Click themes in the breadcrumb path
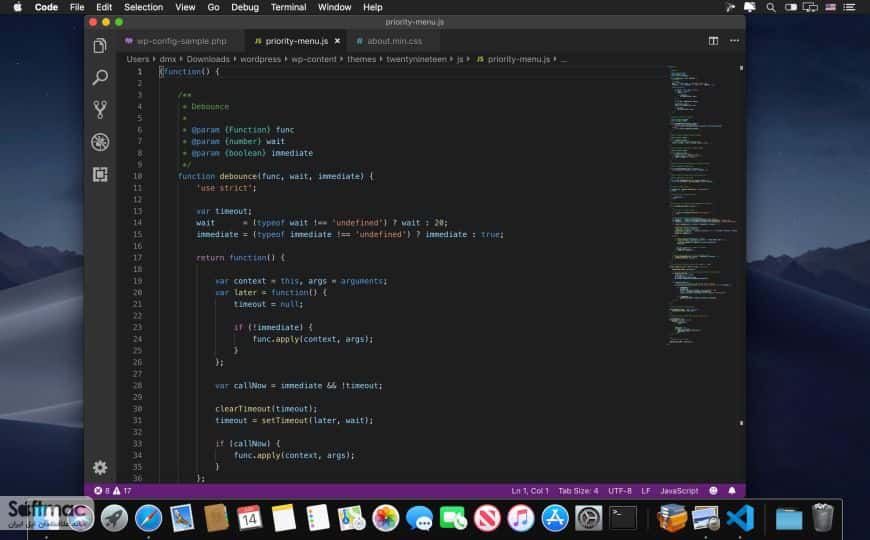This screenshot has height=540, width=870. (x=361, y=59)
